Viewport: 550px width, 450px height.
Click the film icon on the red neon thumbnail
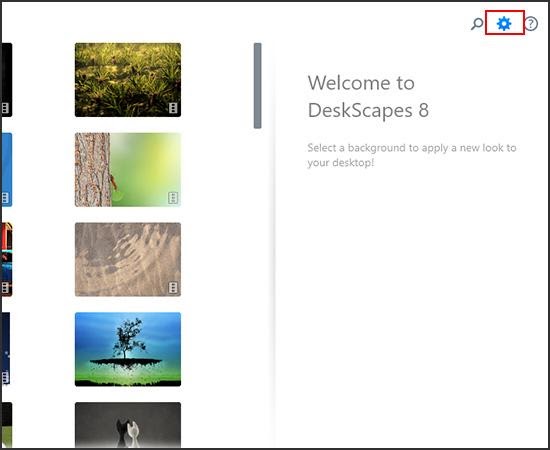click(5, 288)
